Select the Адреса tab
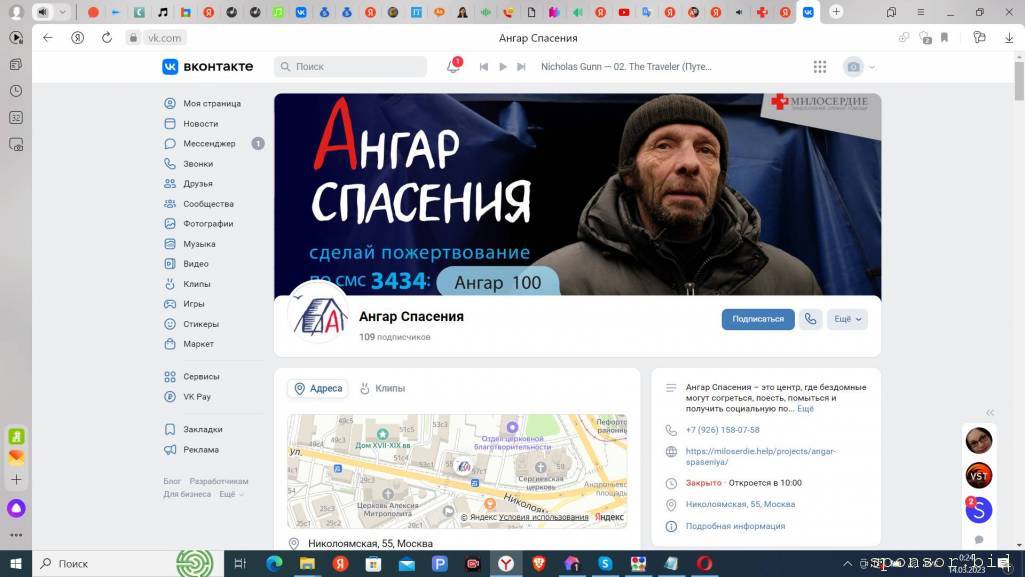 point(318,388)
